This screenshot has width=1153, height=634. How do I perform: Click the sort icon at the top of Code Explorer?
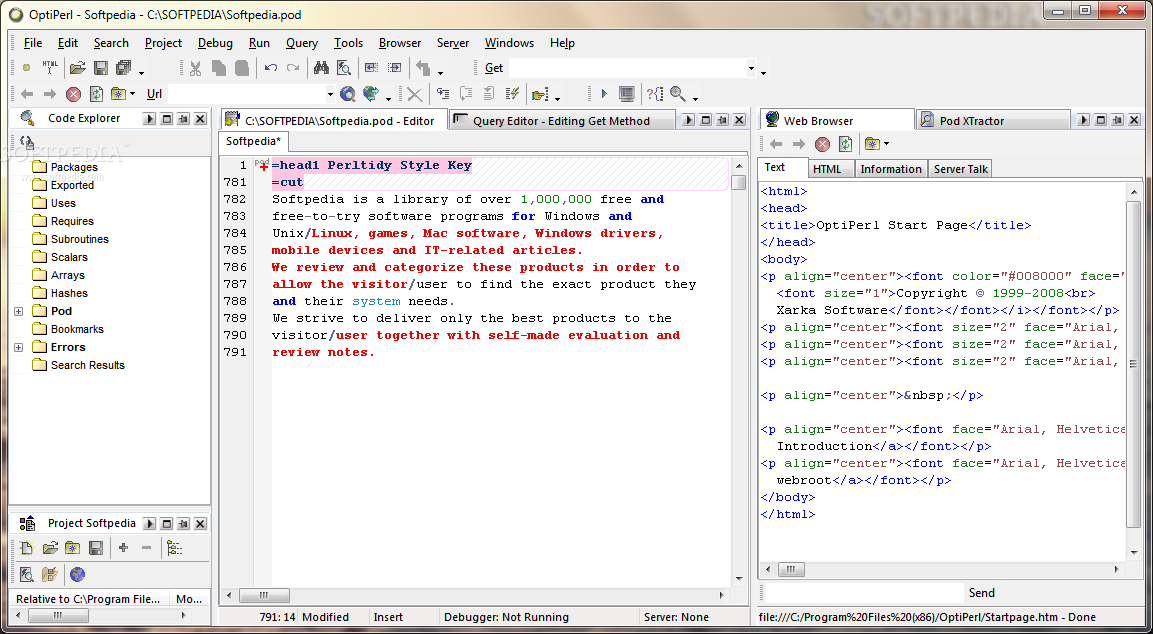pos(27,142)
